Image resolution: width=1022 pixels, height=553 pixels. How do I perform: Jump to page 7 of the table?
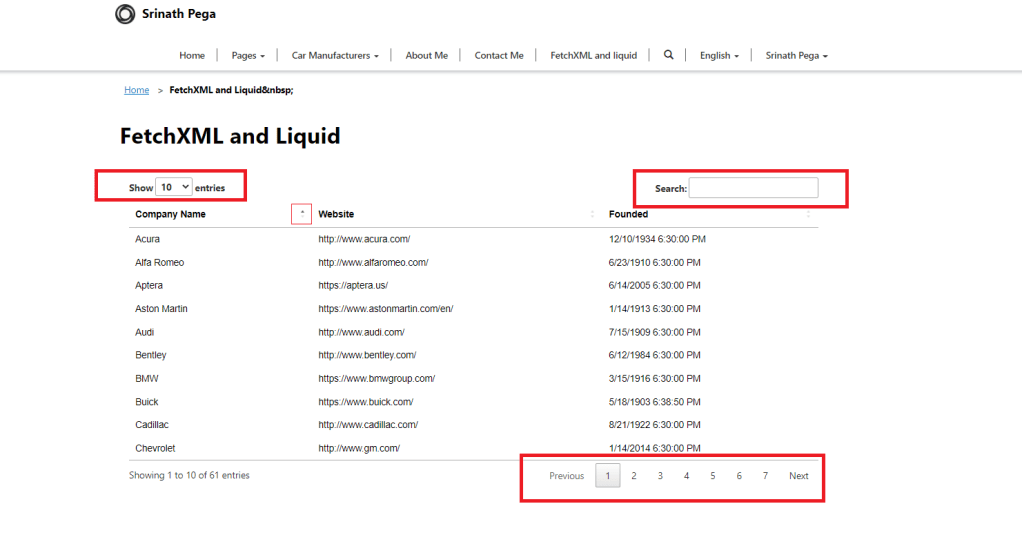point(765,476)
